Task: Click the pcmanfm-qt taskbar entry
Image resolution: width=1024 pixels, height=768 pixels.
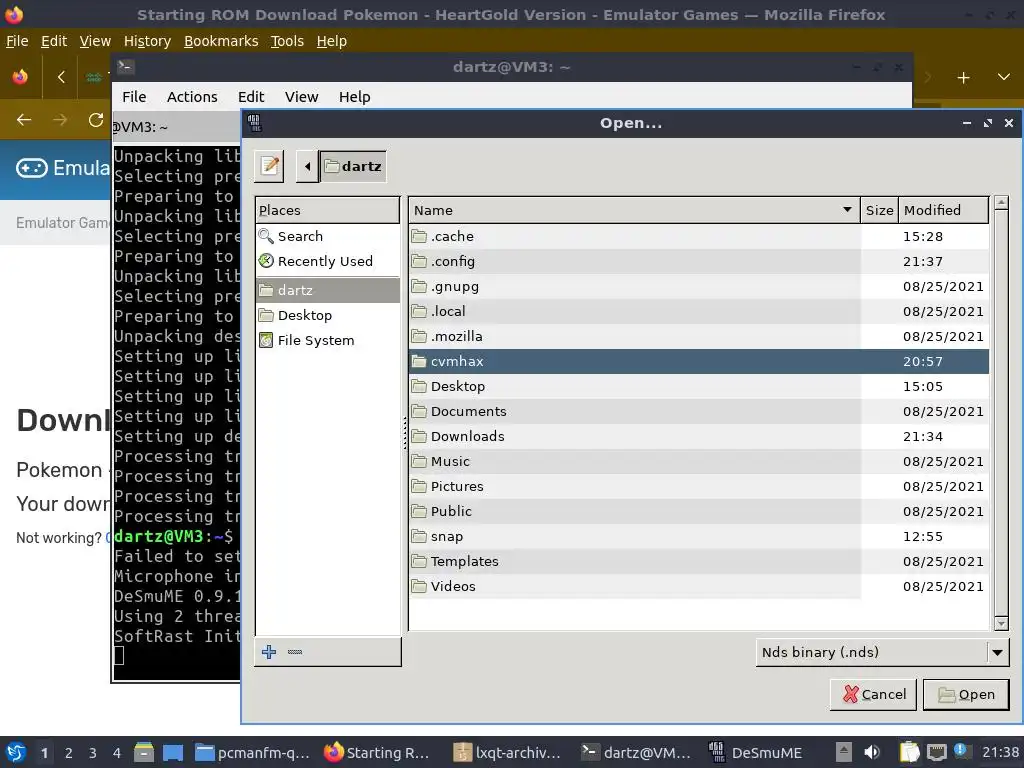Action: pyautogui.click(x=252, y=753)
